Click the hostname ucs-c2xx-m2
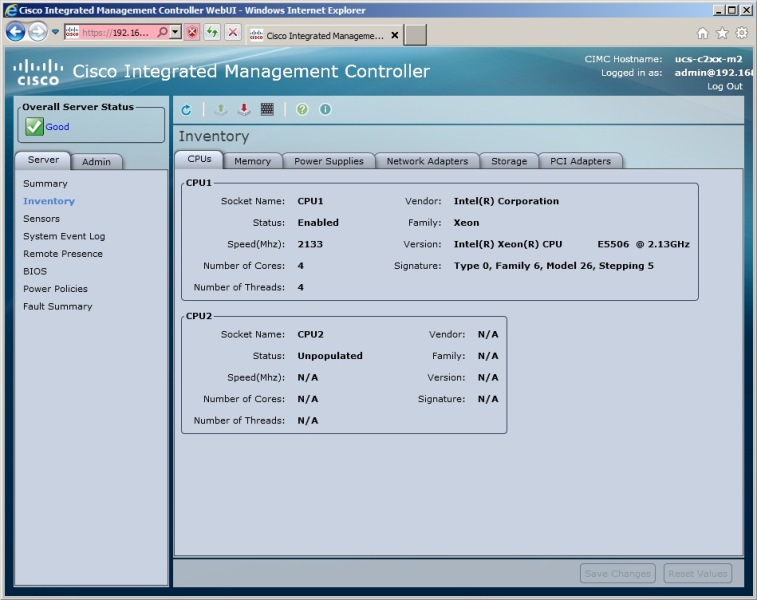 click(708, 59)
